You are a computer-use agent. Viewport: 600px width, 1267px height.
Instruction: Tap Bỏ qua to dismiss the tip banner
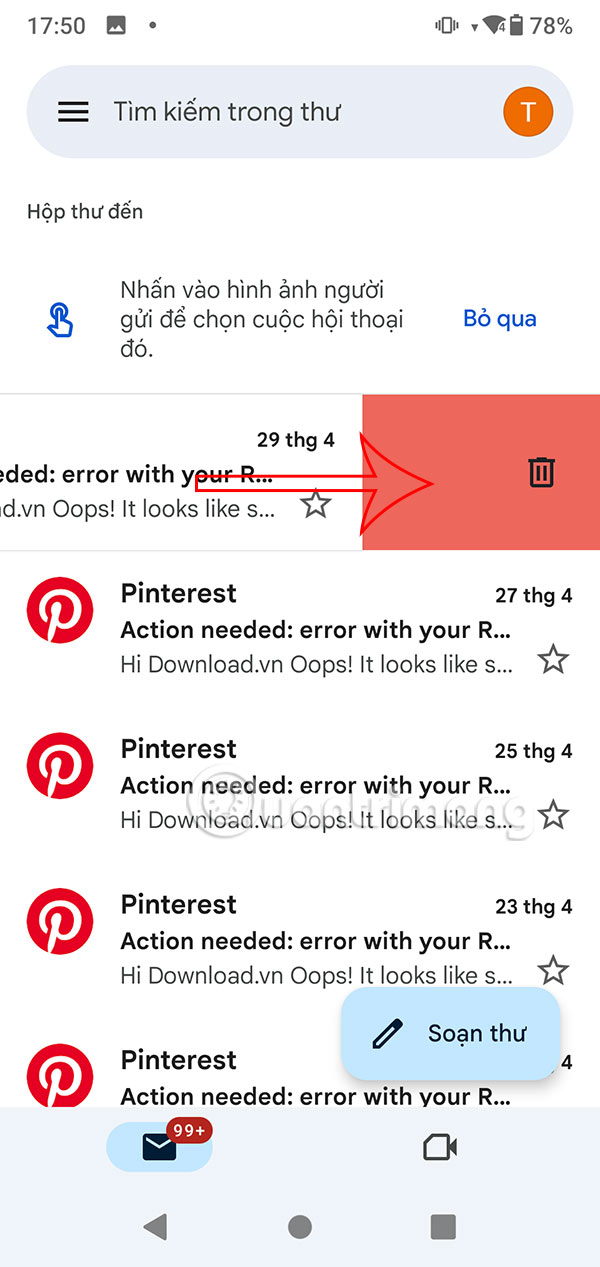(499, 318)
